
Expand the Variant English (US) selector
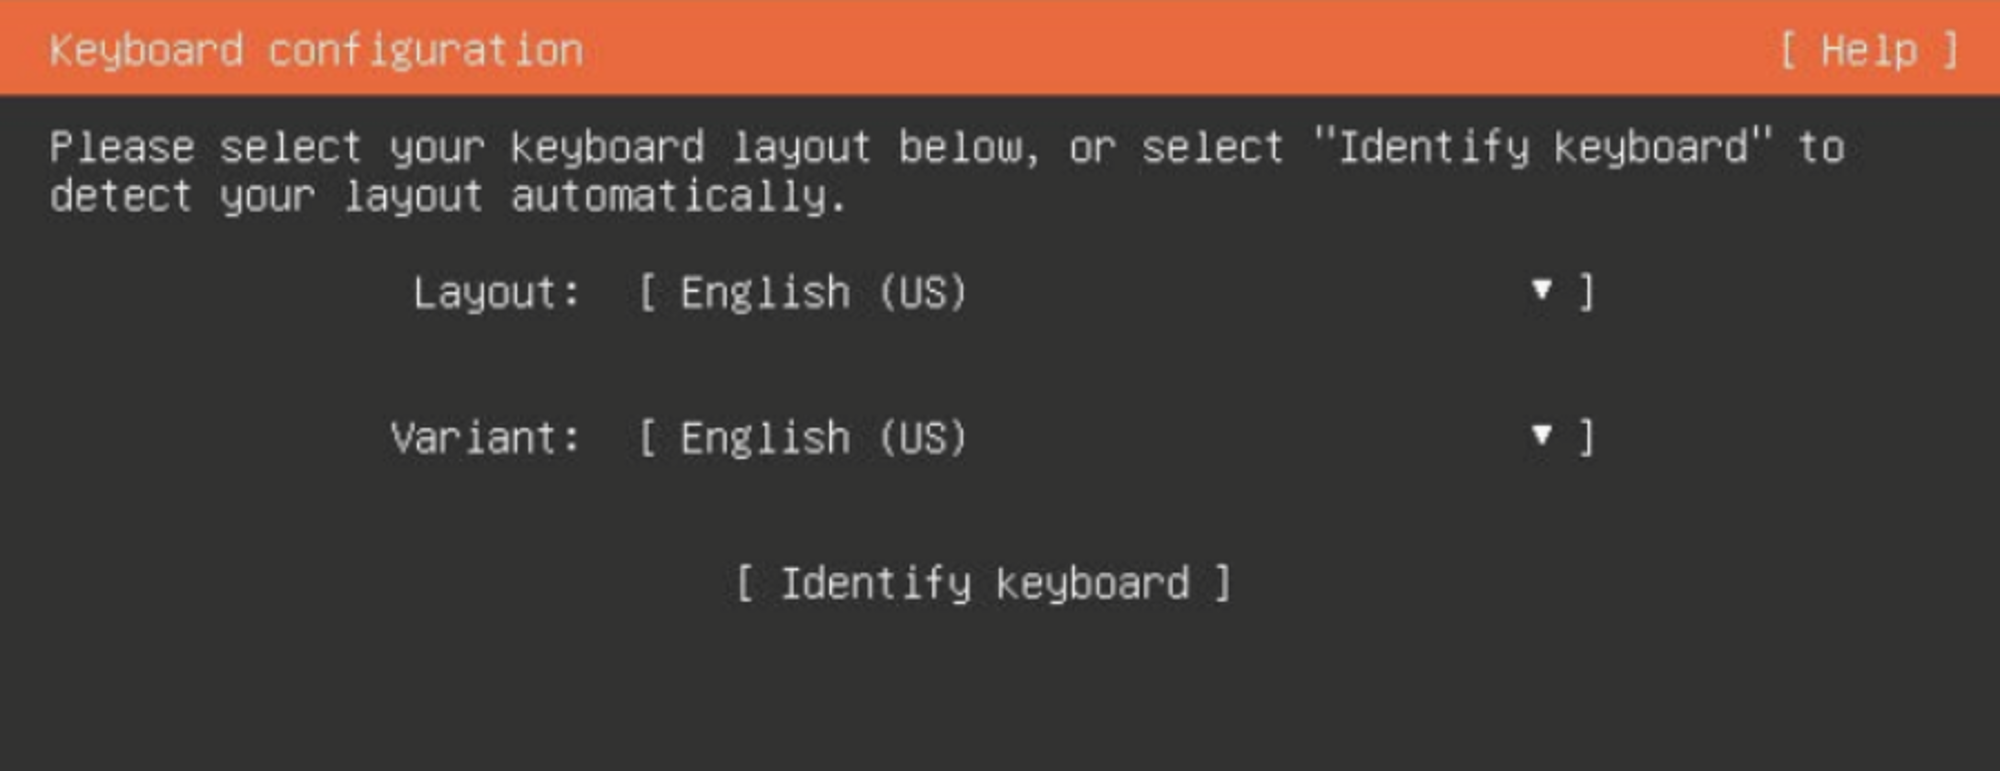1116,437
